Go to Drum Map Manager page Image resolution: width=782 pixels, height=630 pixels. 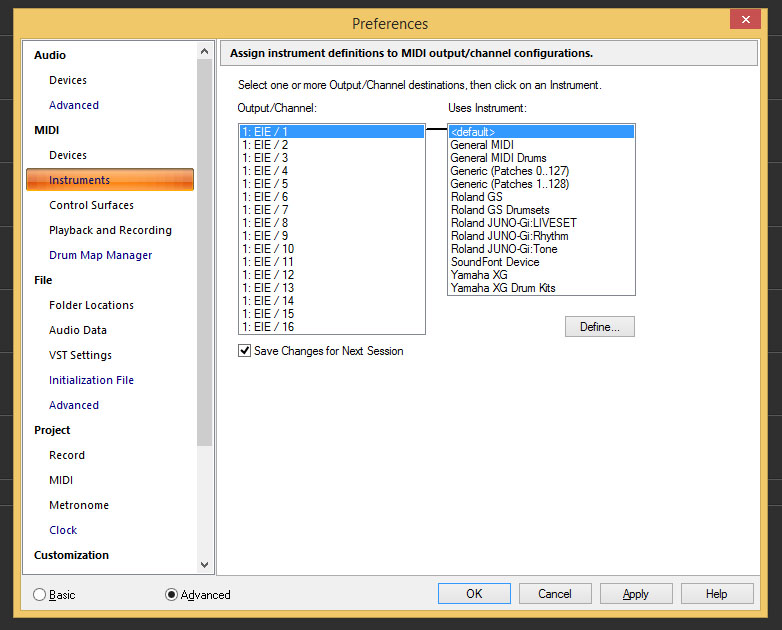[100, 255]
